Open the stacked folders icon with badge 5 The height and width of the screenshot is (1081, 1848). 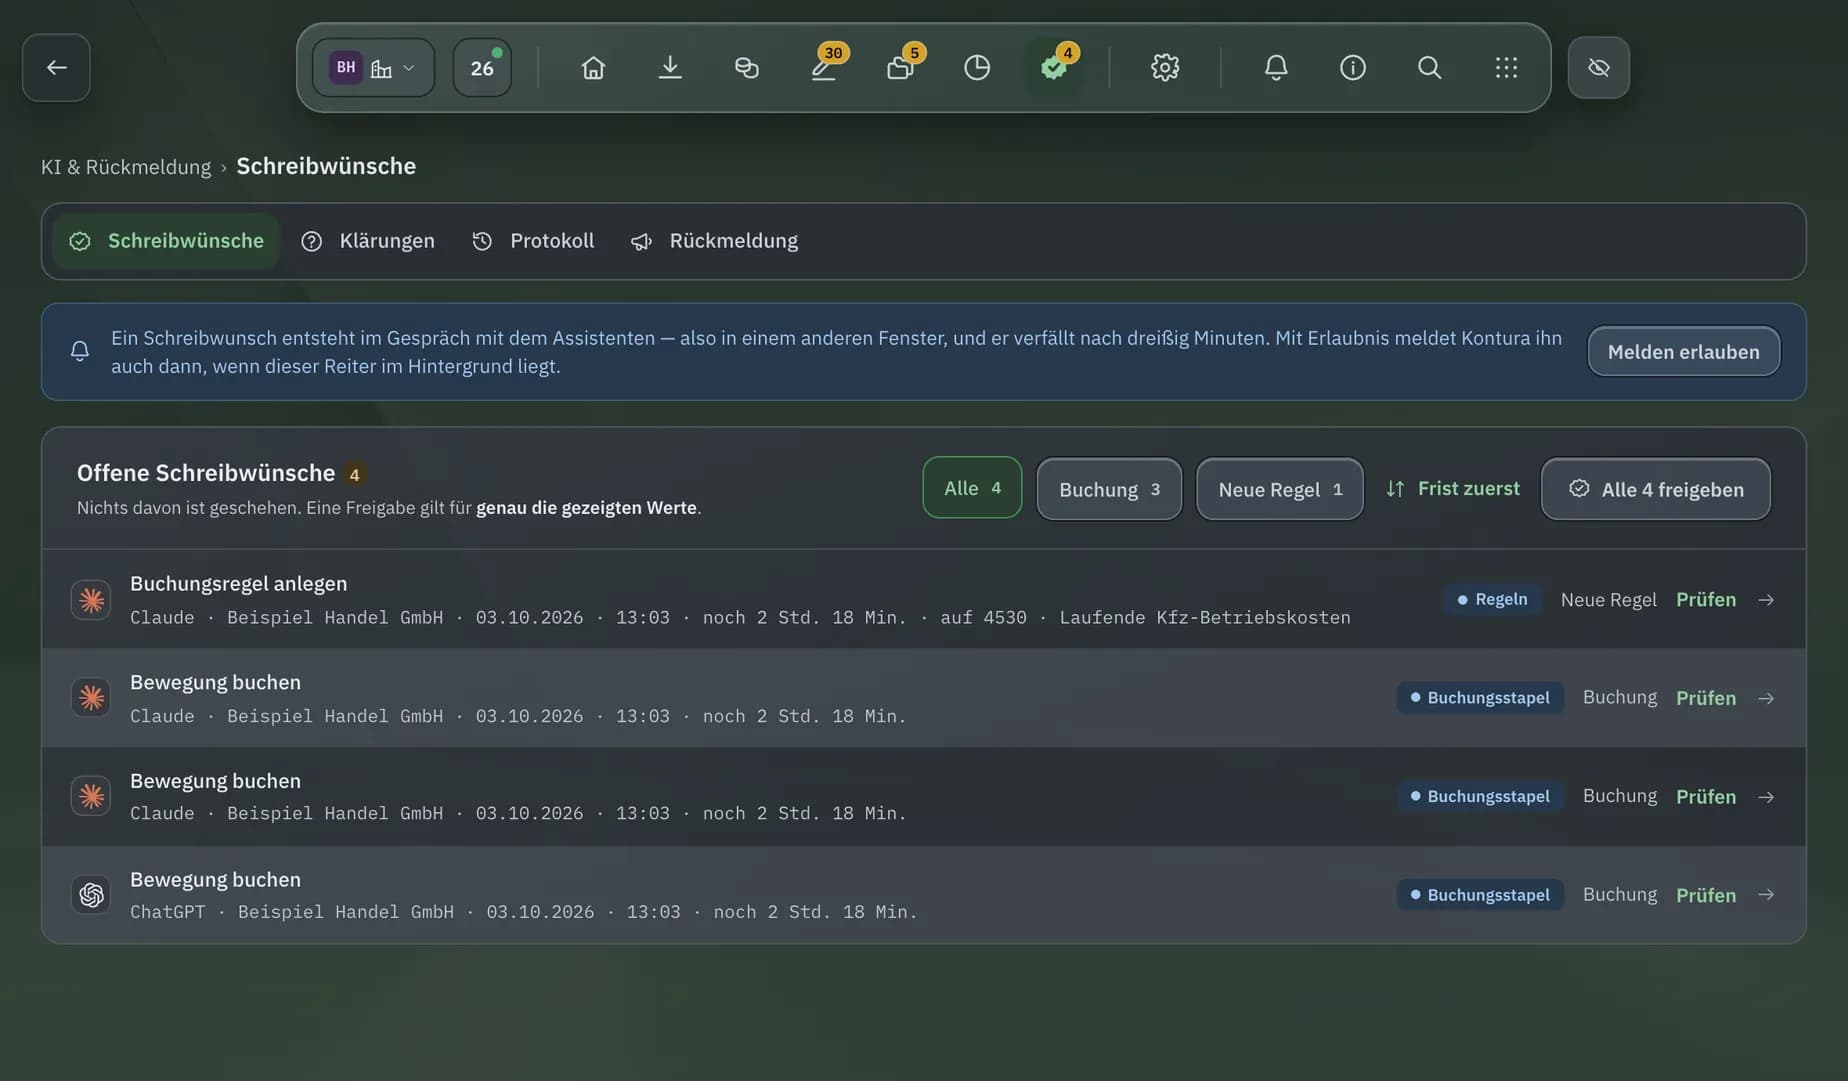(x=901, y=67)
